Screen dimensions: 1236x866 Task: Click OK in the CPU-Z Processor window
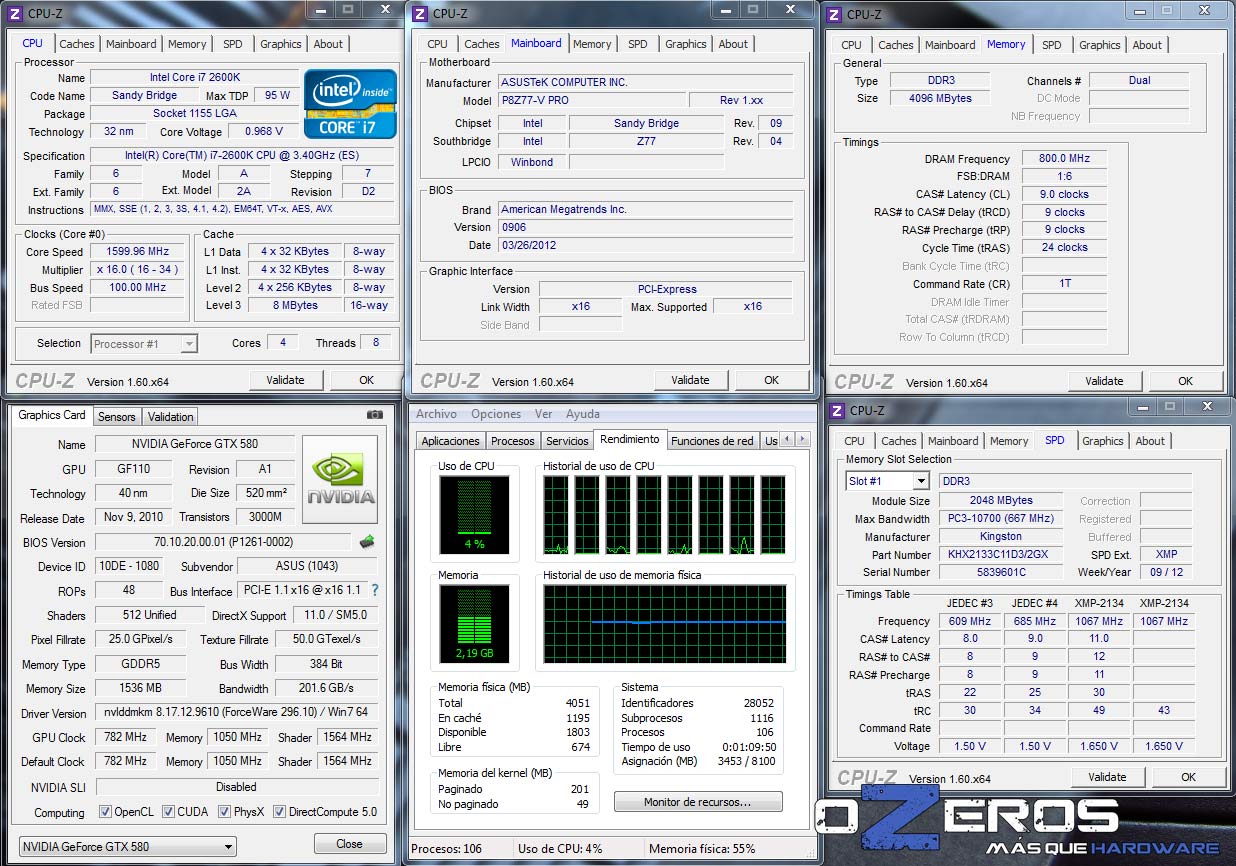point(366,380)
